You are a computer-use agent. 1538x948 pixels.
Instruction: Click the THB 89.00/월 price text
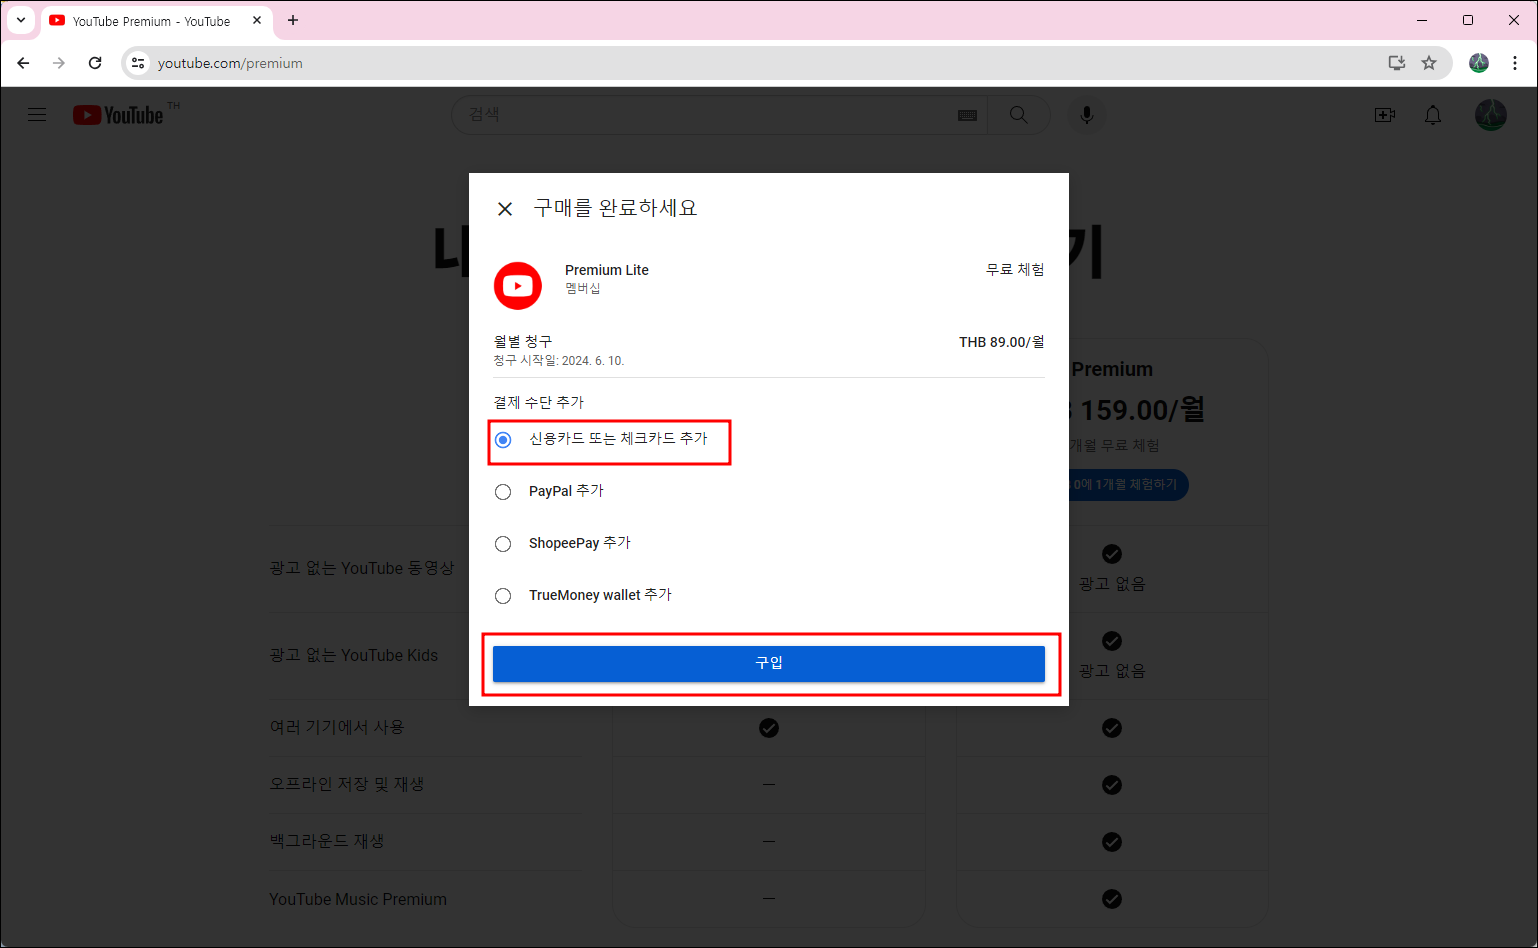coord(1002,342)
